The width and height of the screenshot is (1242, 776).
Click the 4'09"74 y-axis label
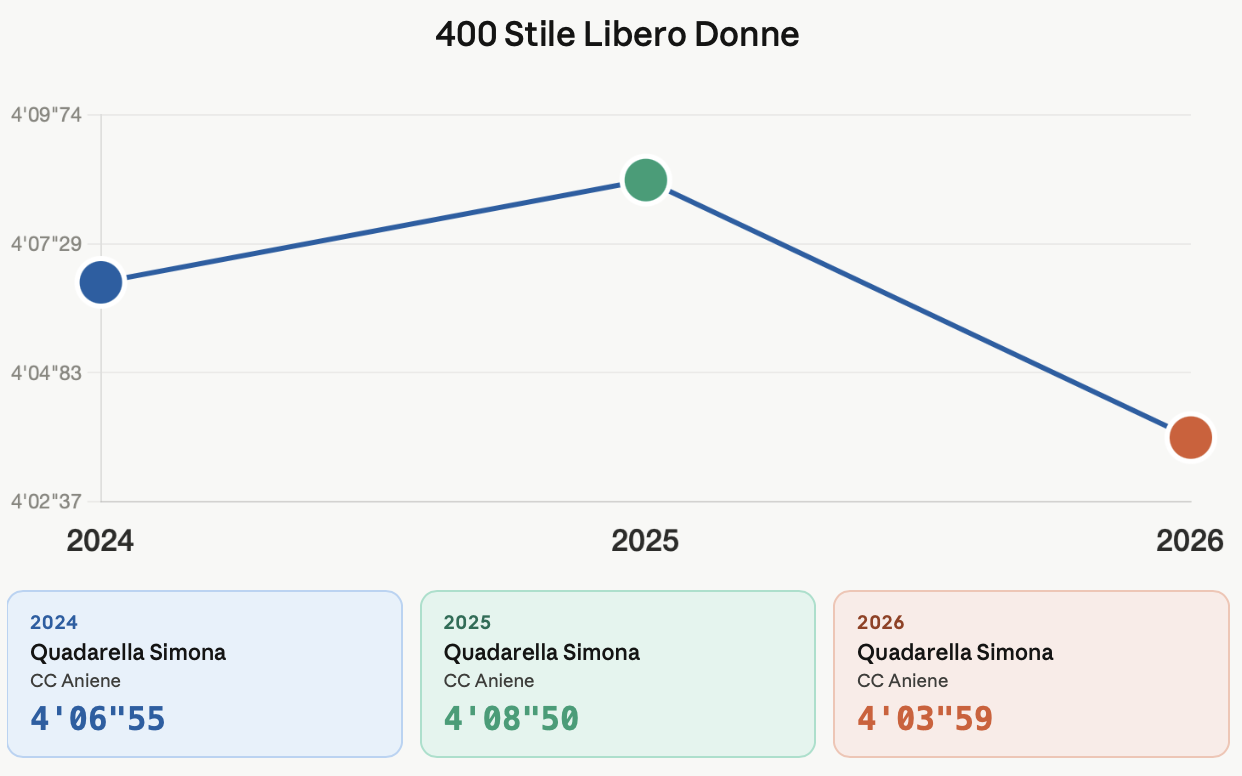click(x=46, y=115)
